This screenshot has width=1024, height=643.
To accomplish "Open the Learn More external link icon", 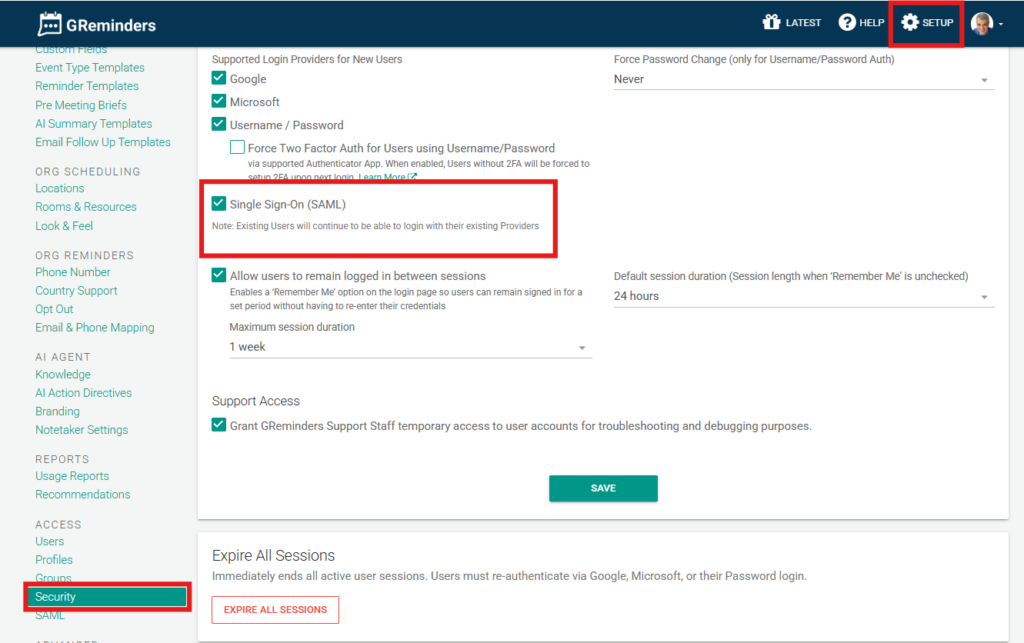I will (412, 178).
